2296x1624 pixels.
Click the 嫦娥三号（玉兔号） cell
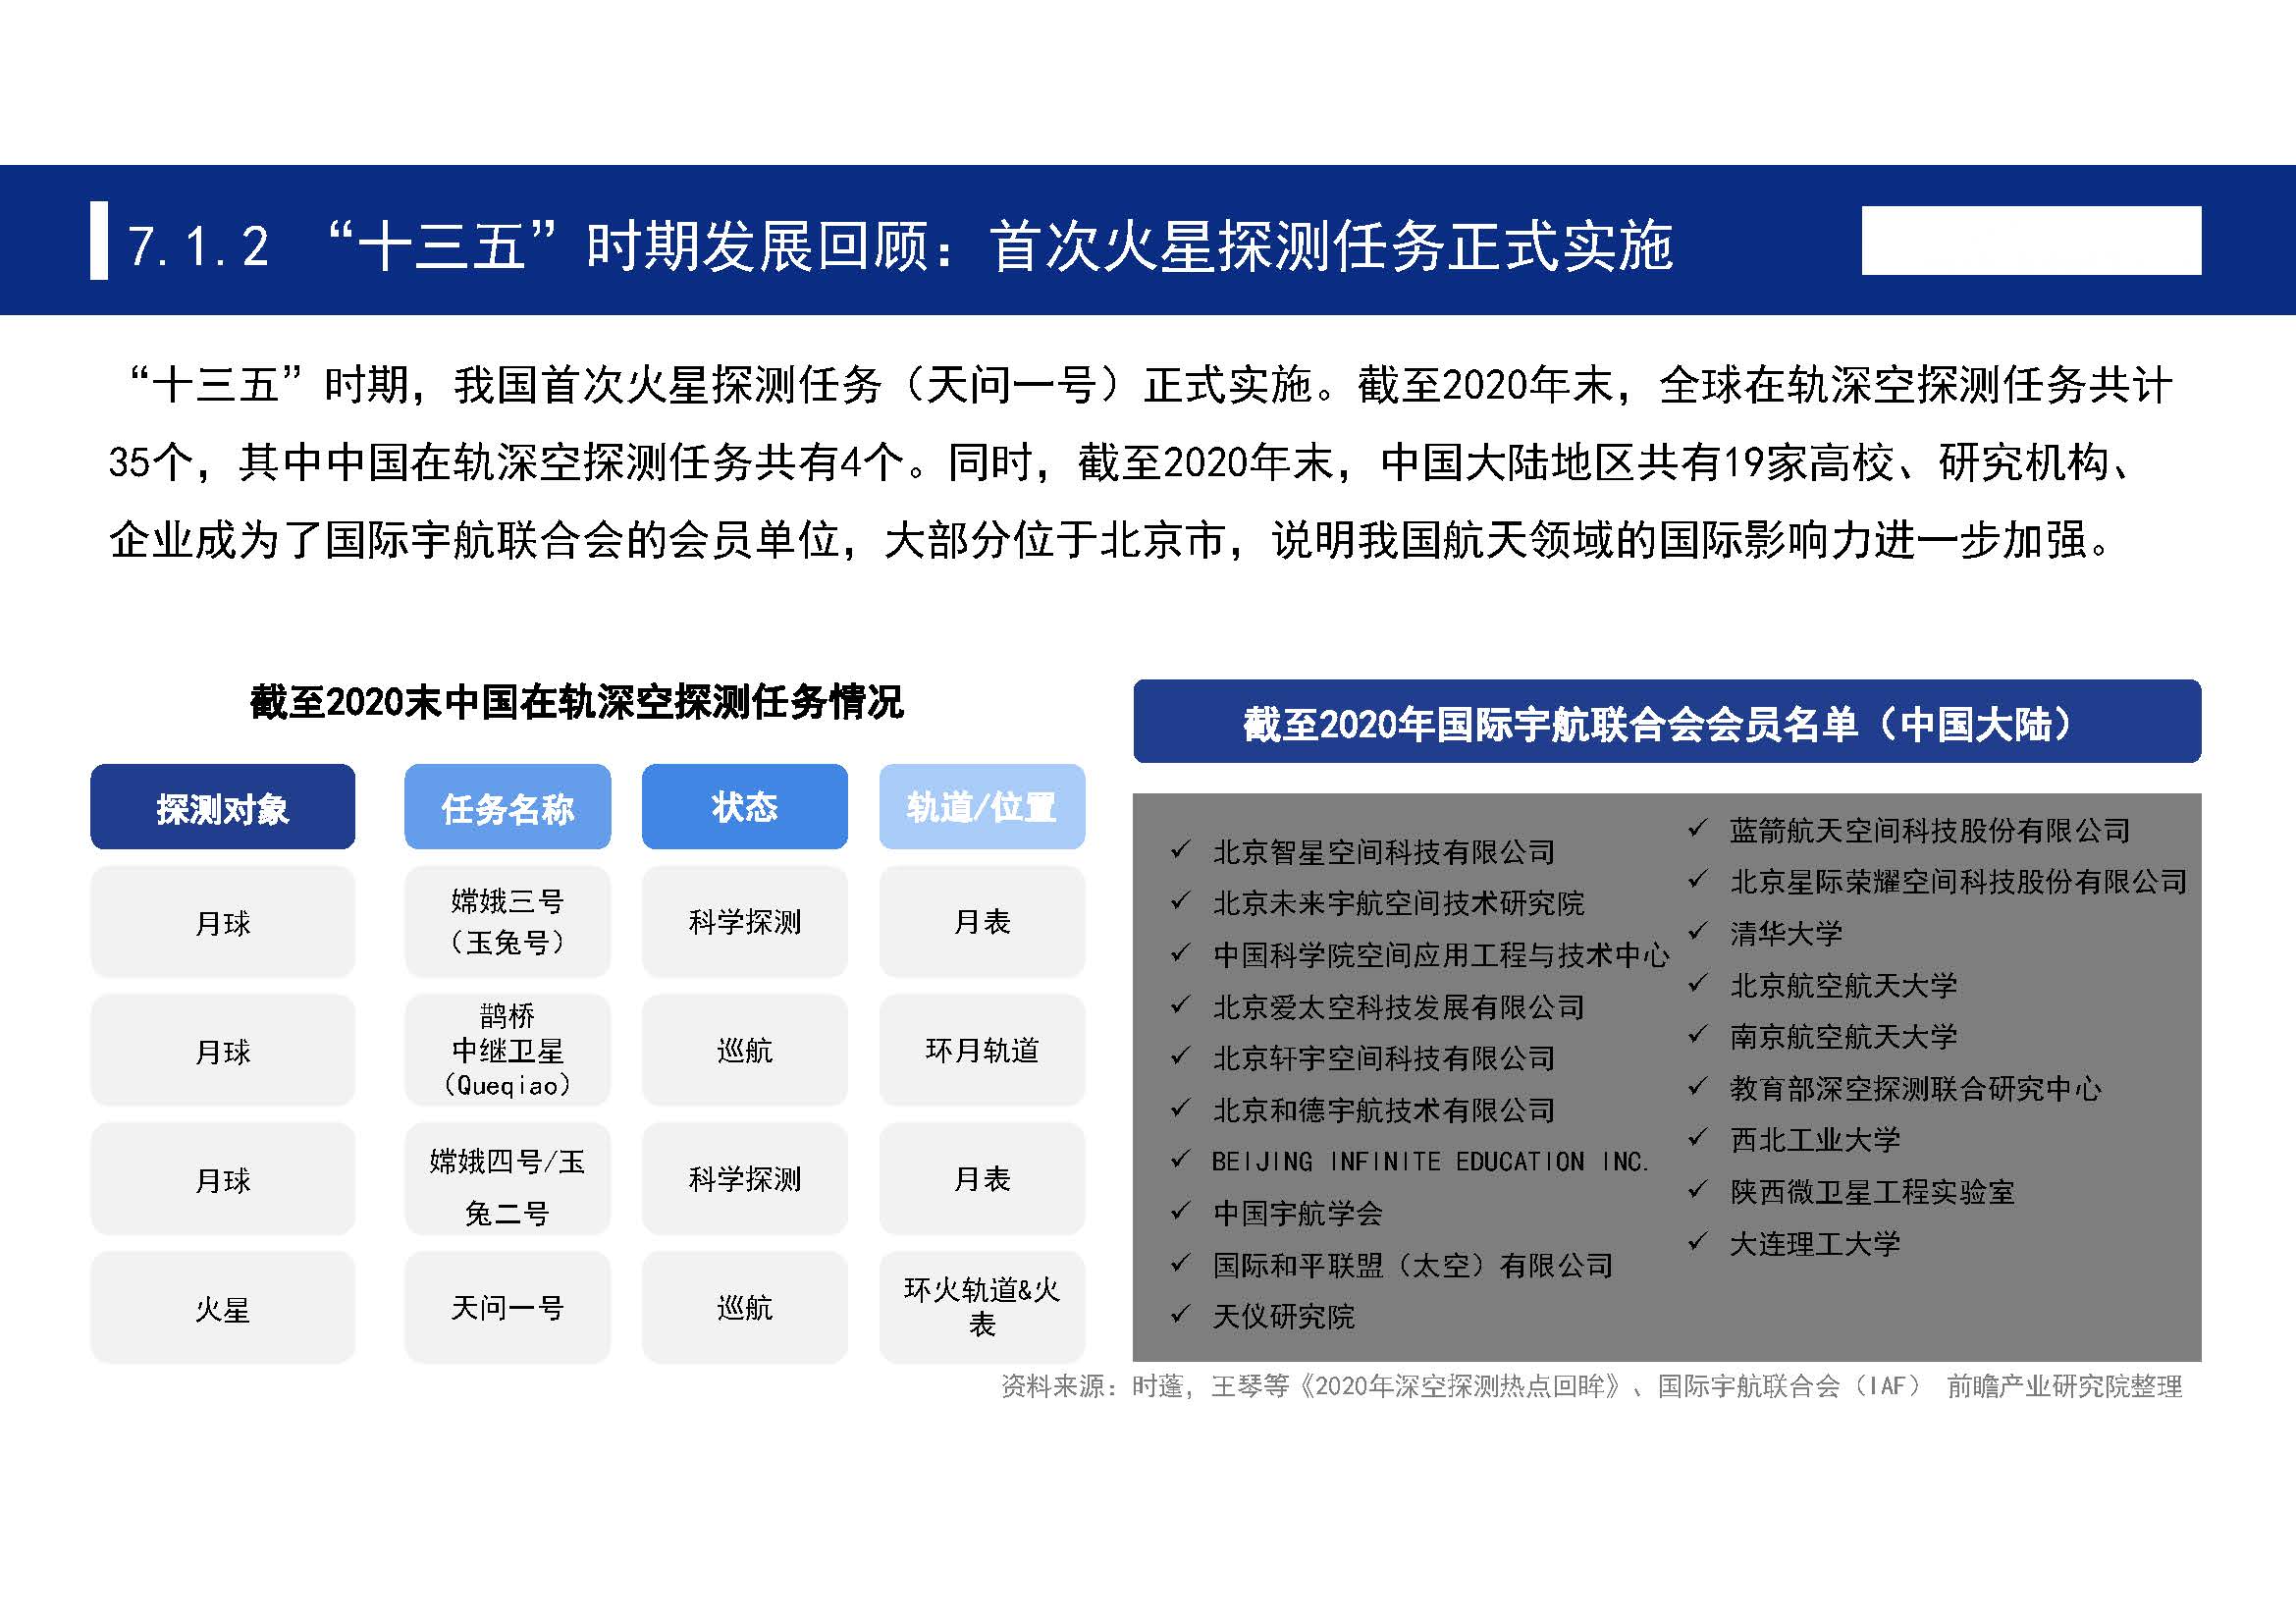[507, 921]
